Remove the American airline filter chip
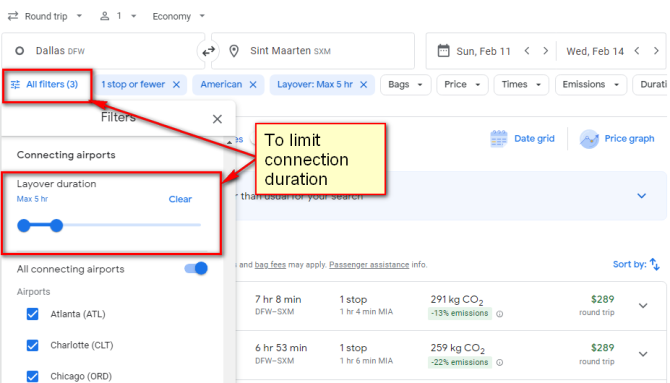The width and height of the screenshot is (670, 383). coord(253,85)
